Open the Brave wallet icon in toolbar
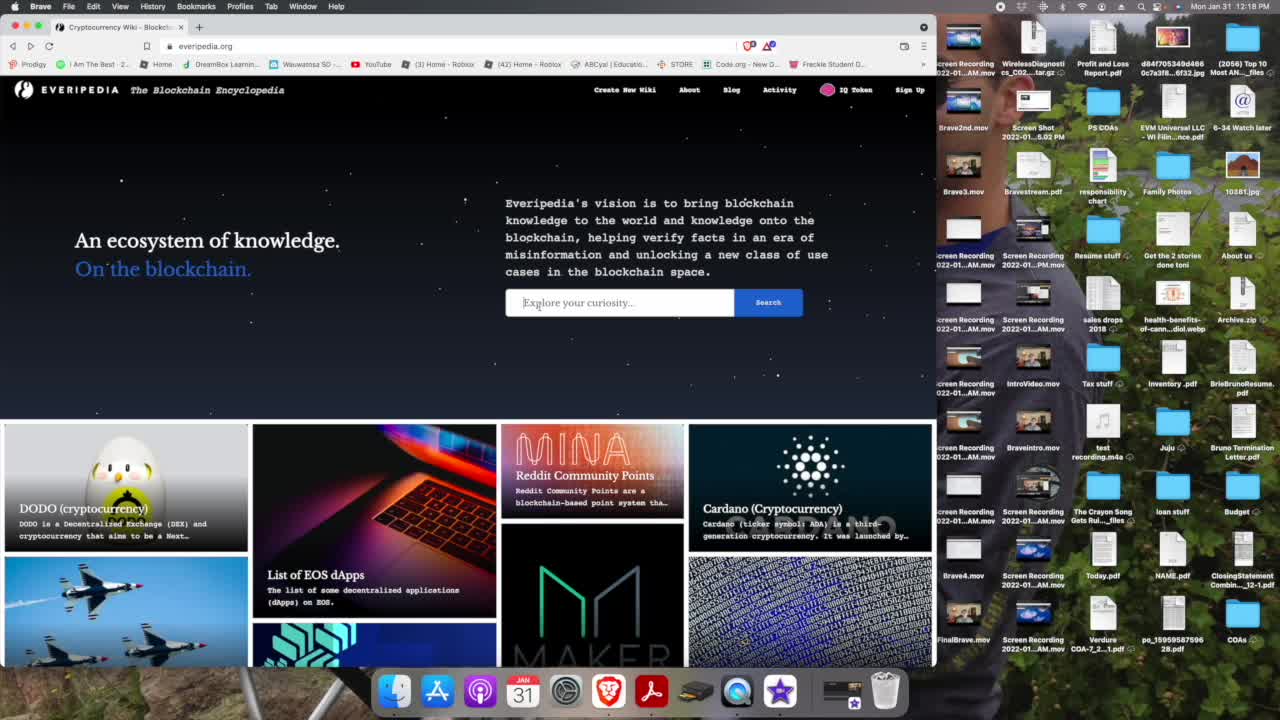The height and width of the screenshot is (720, 1280). click(904, 46)
